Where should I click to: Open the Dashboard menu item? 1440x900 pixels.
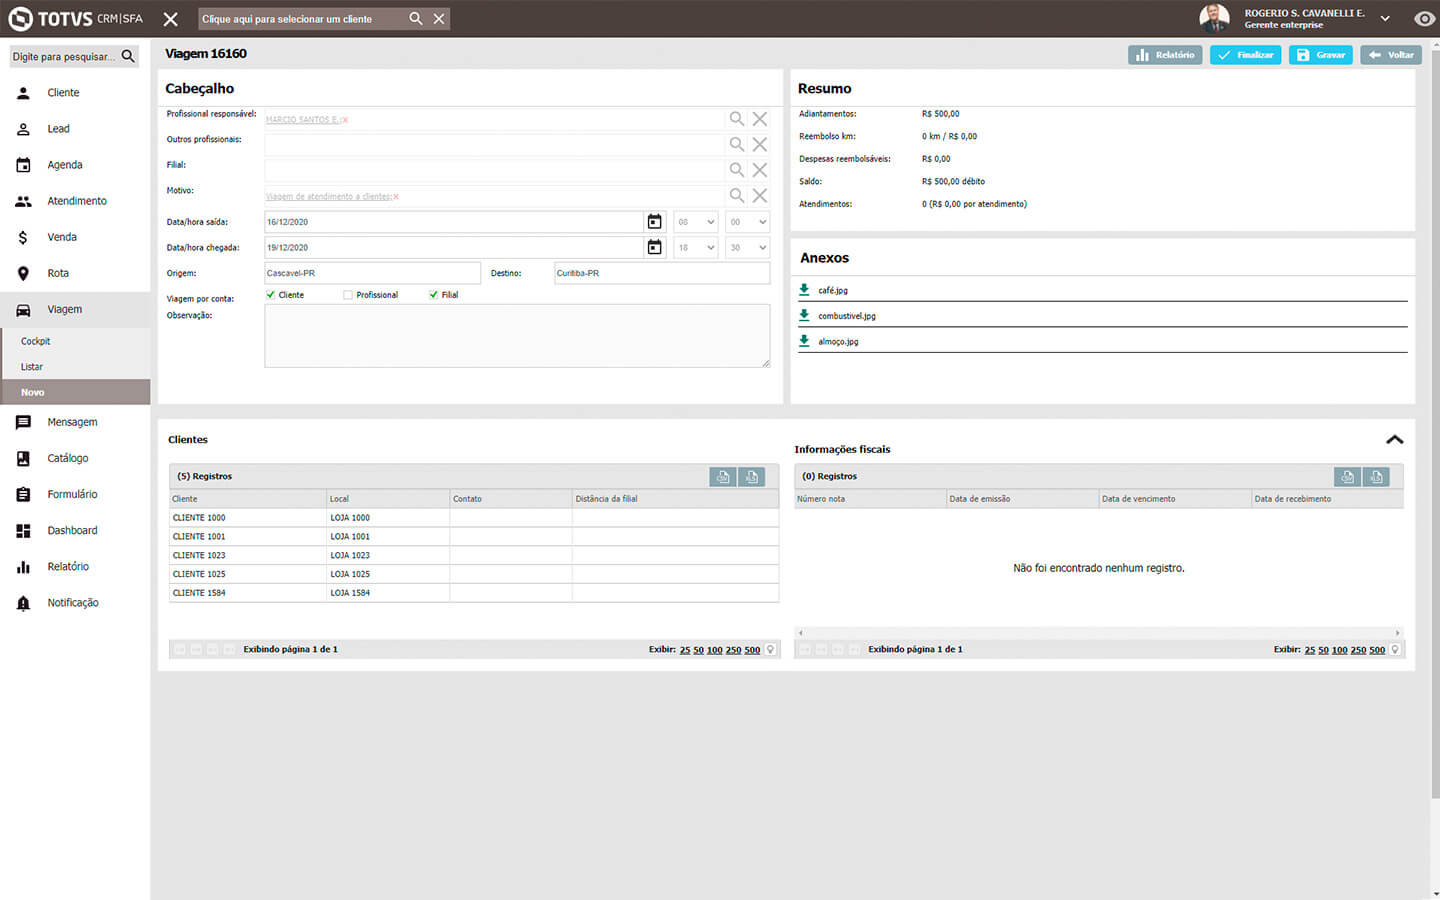[x=72, y=531]
